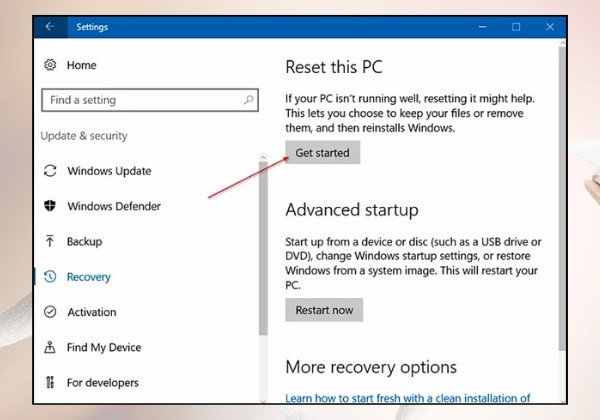
Task: Select Backup in the sidebar
Action: pos(85,241)
